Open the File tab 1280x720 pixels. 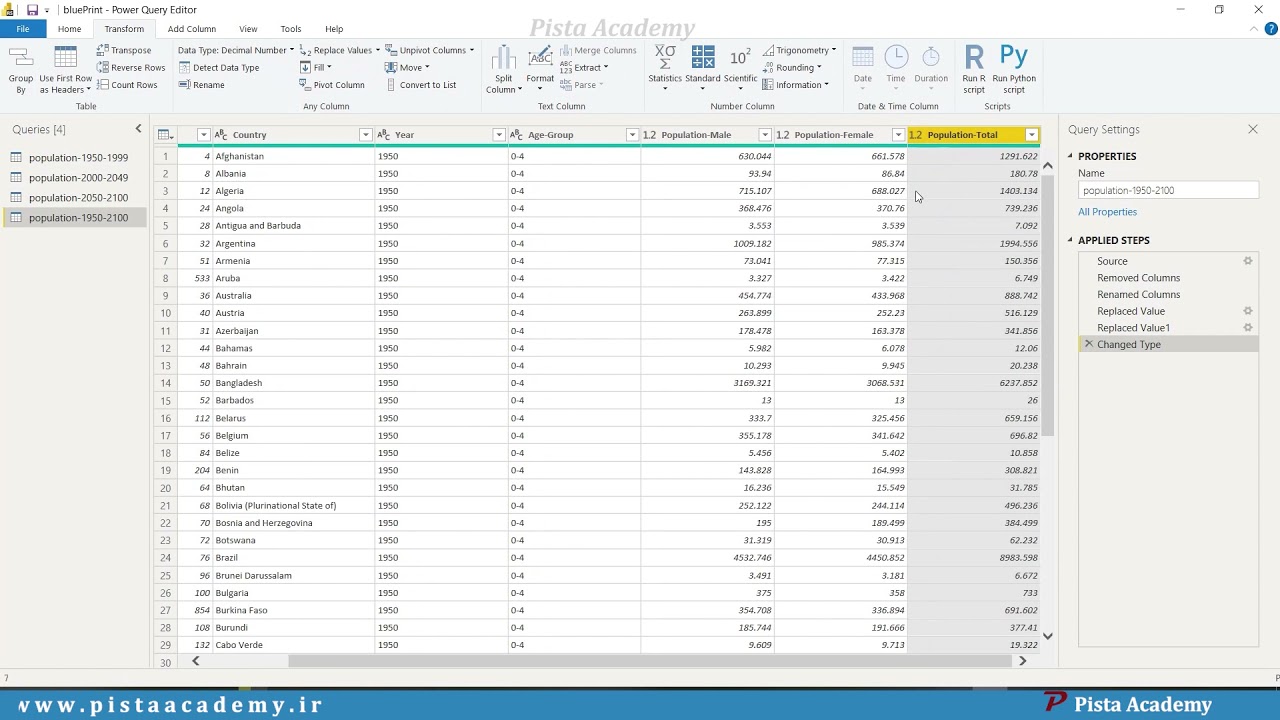(x=23, y=29)
